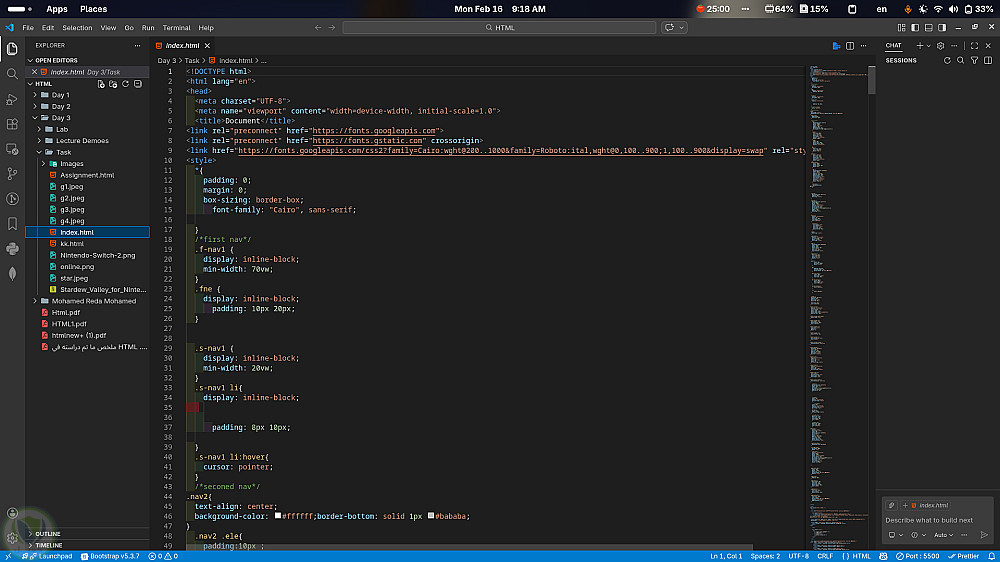Screen dimensions: 1000x562
Task: Expand the Outline section
Action: tap(47, 534)
